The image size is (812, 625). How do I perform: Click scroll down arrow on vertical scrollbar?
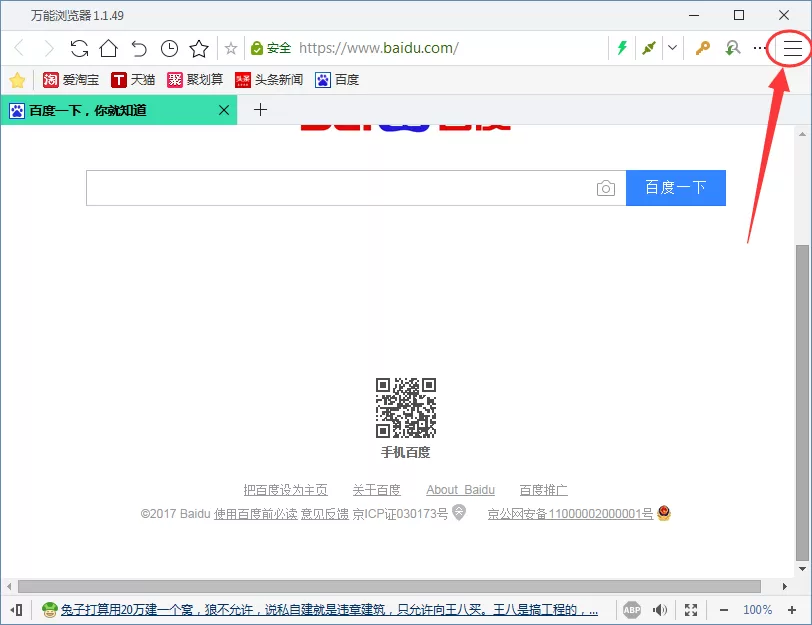(802, 569)
